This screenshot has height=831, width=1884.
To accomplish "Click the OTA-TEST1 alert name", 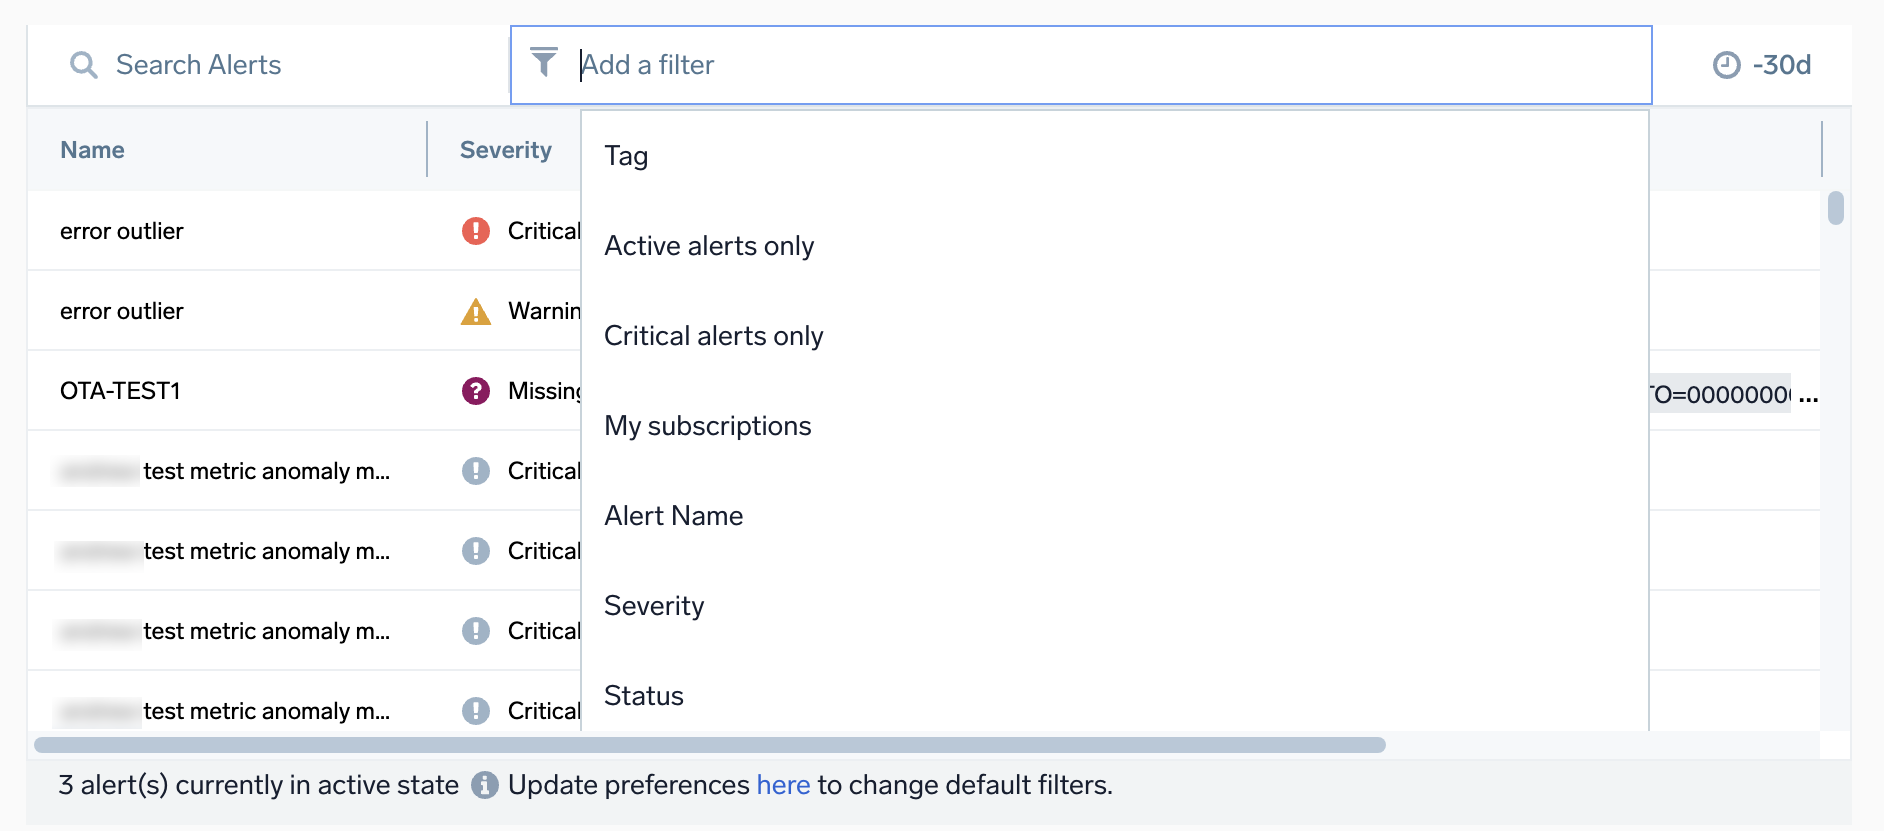I will (120, 391).
